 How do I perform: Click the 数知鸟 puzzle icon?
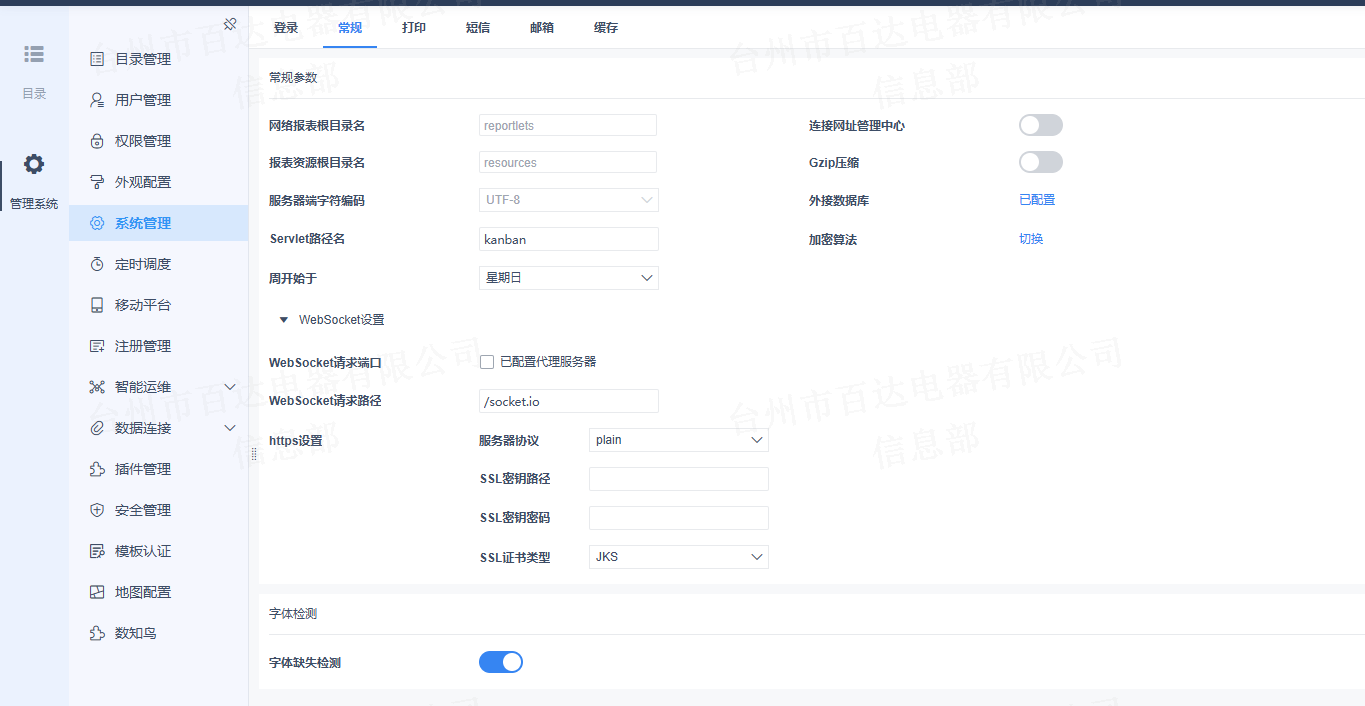97,633
